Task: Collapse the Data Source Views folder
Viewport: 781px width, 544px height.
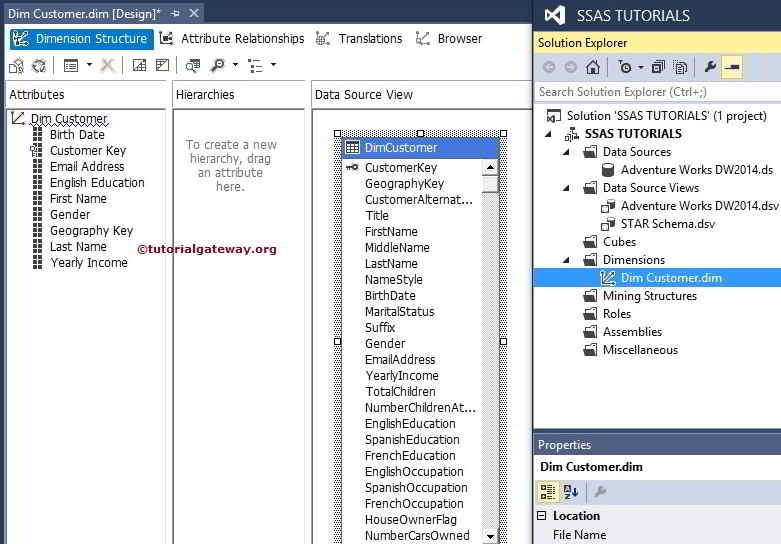Action: pos(566,188)
